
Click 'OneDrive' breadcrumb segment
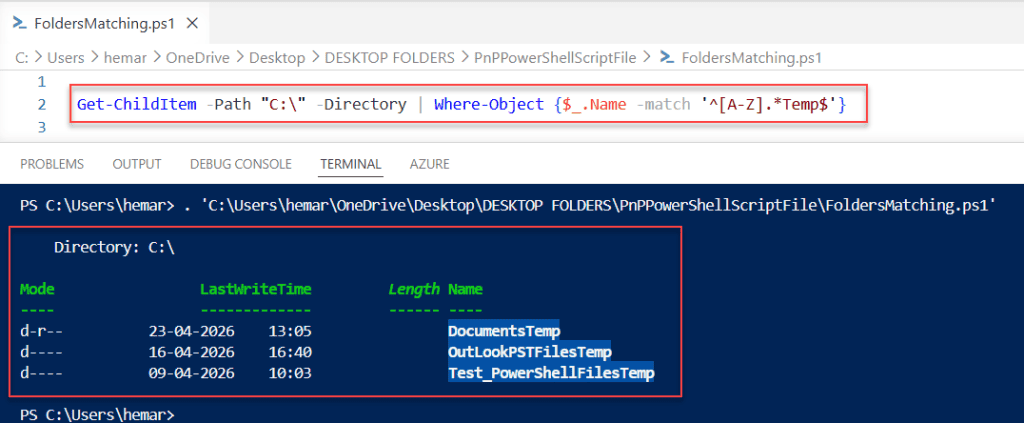pyautogui.click(x=198, y=57)
